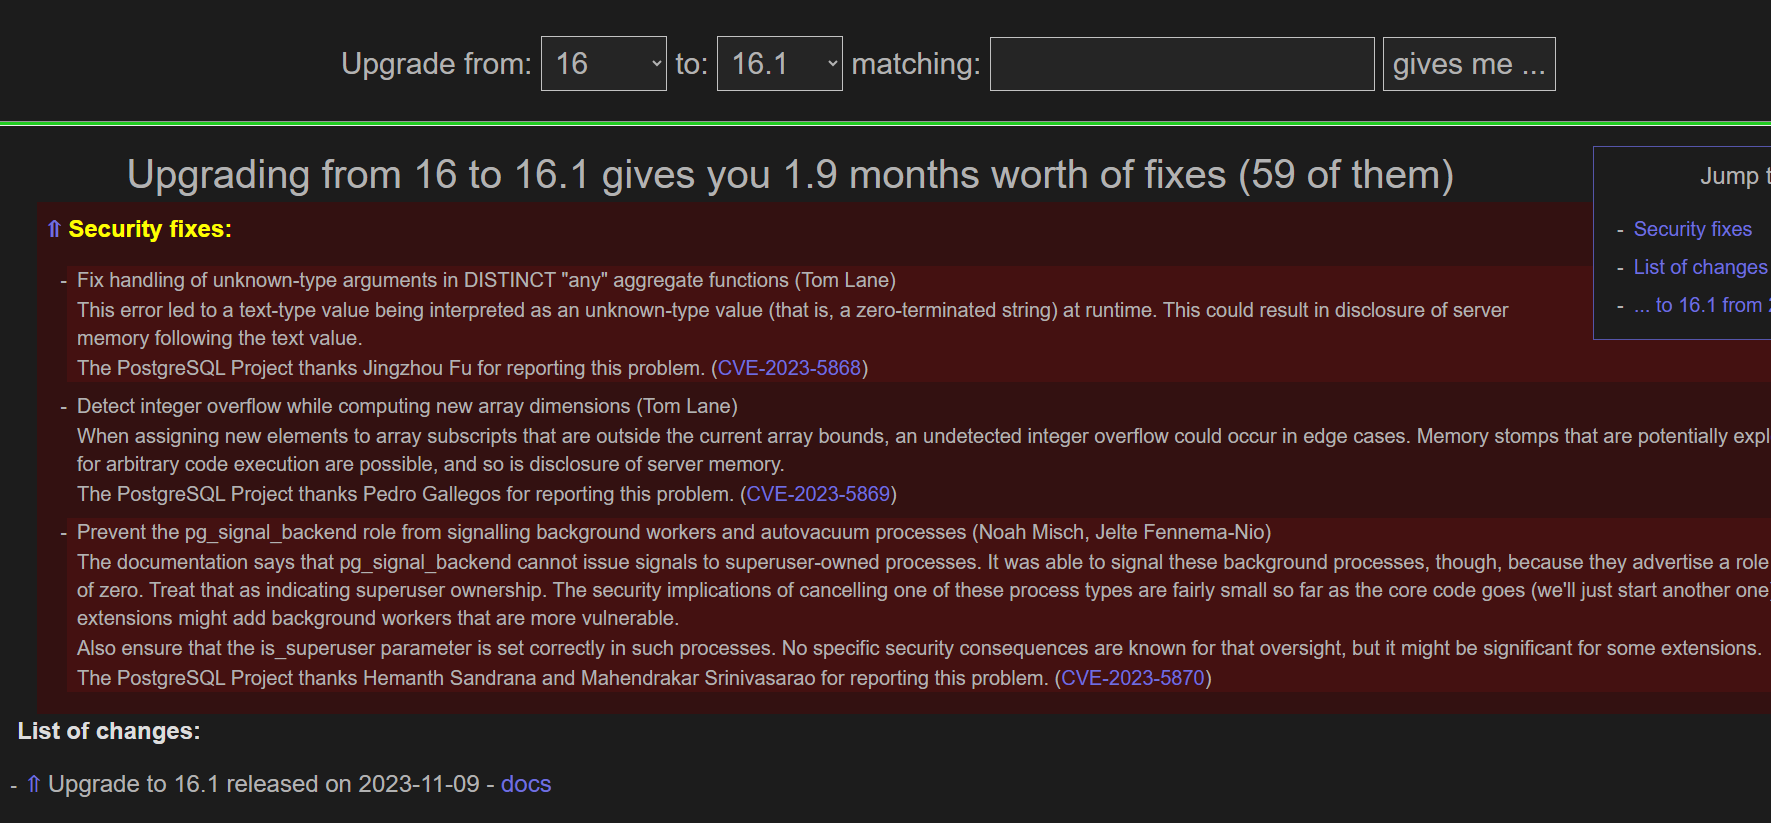Jump to Security fixes via sidebar link
Viewport: 1771px width, 823px height.
click(x=1692, y=229)
